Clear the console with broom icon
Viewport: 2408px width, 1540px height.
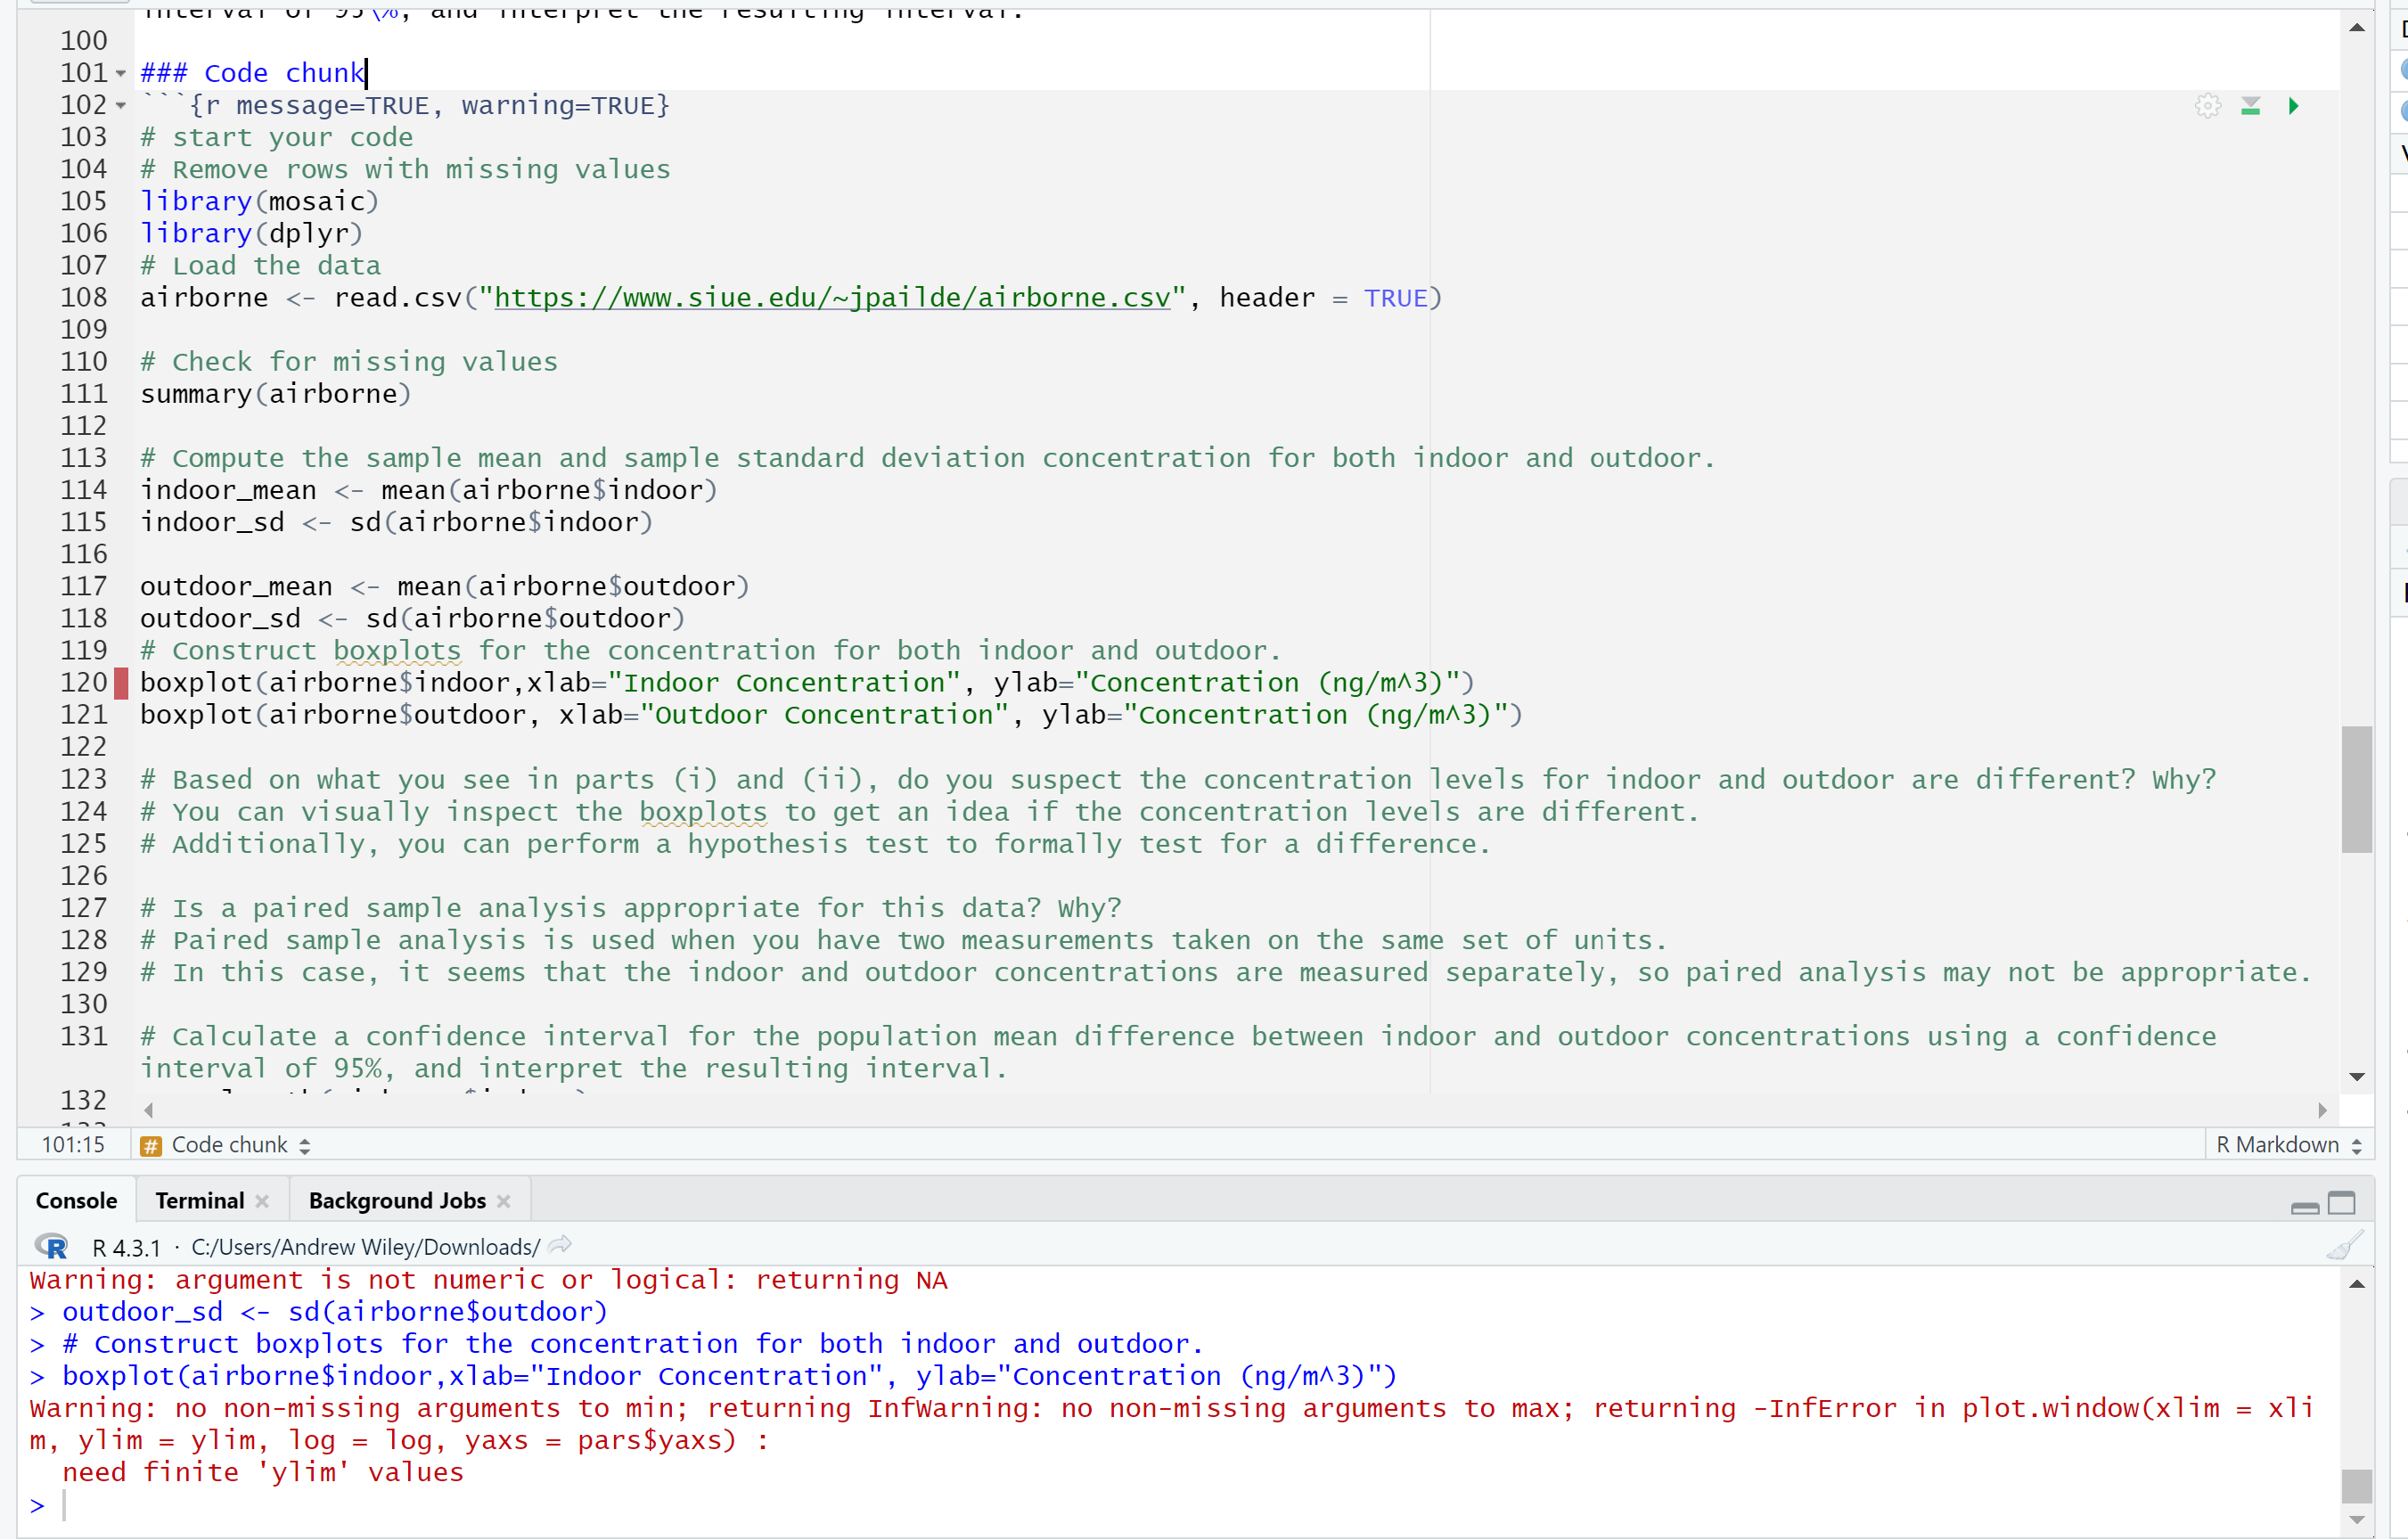pyautogui.click(x=2343, y=1246)
